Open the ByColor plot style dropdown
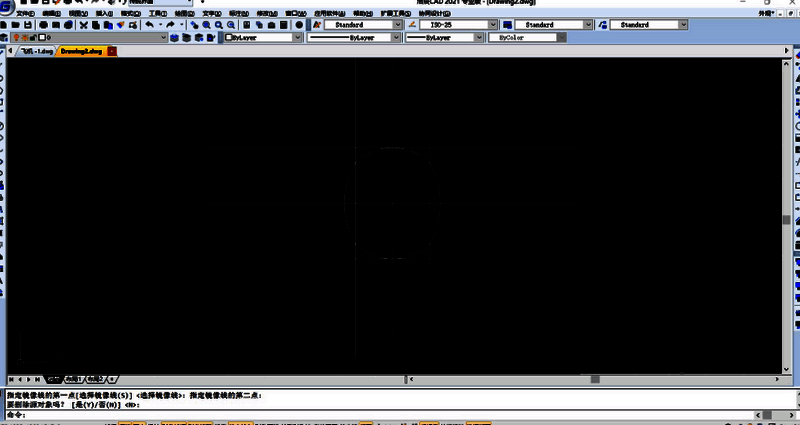This screenshot has height=425, width=800. [x=561, y=37]
